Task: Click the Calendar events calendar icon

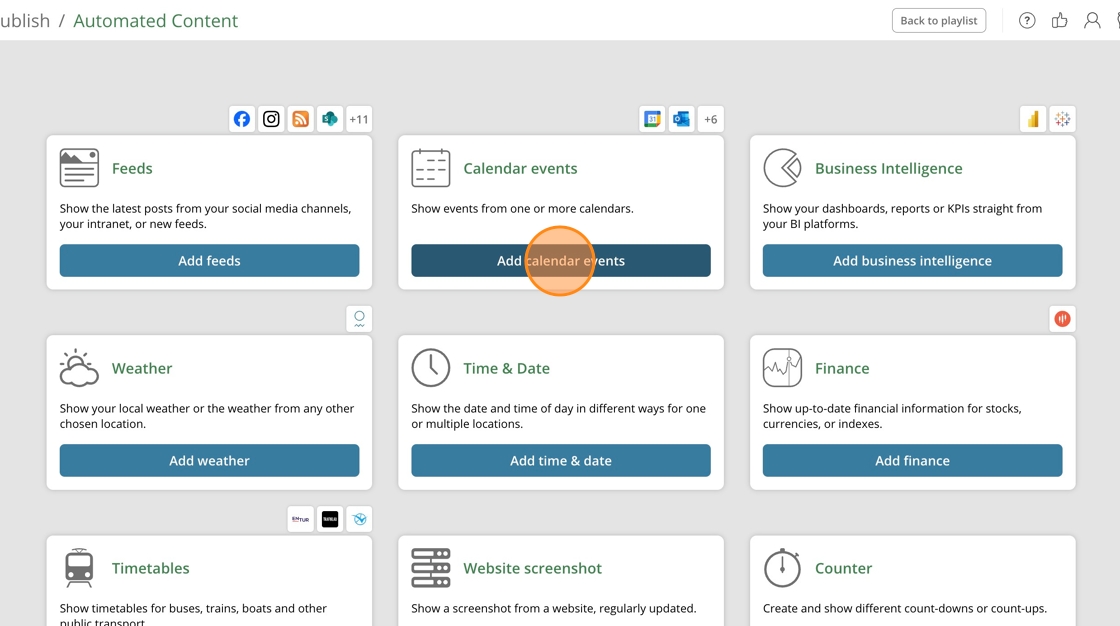Action: (431, 168)
